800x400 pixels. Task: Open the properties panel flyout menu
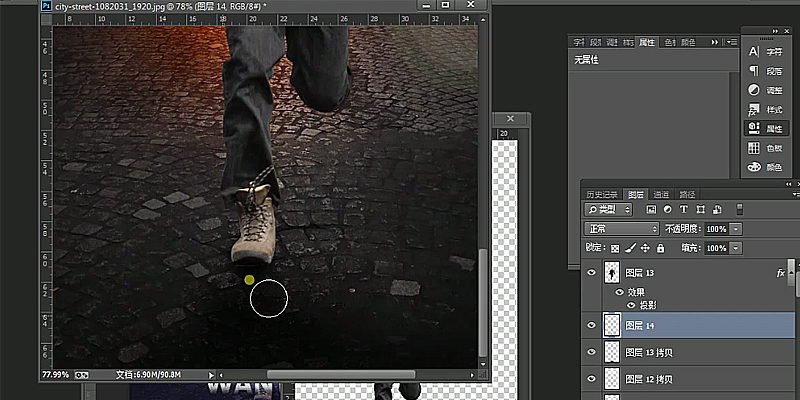pos(732,42)
